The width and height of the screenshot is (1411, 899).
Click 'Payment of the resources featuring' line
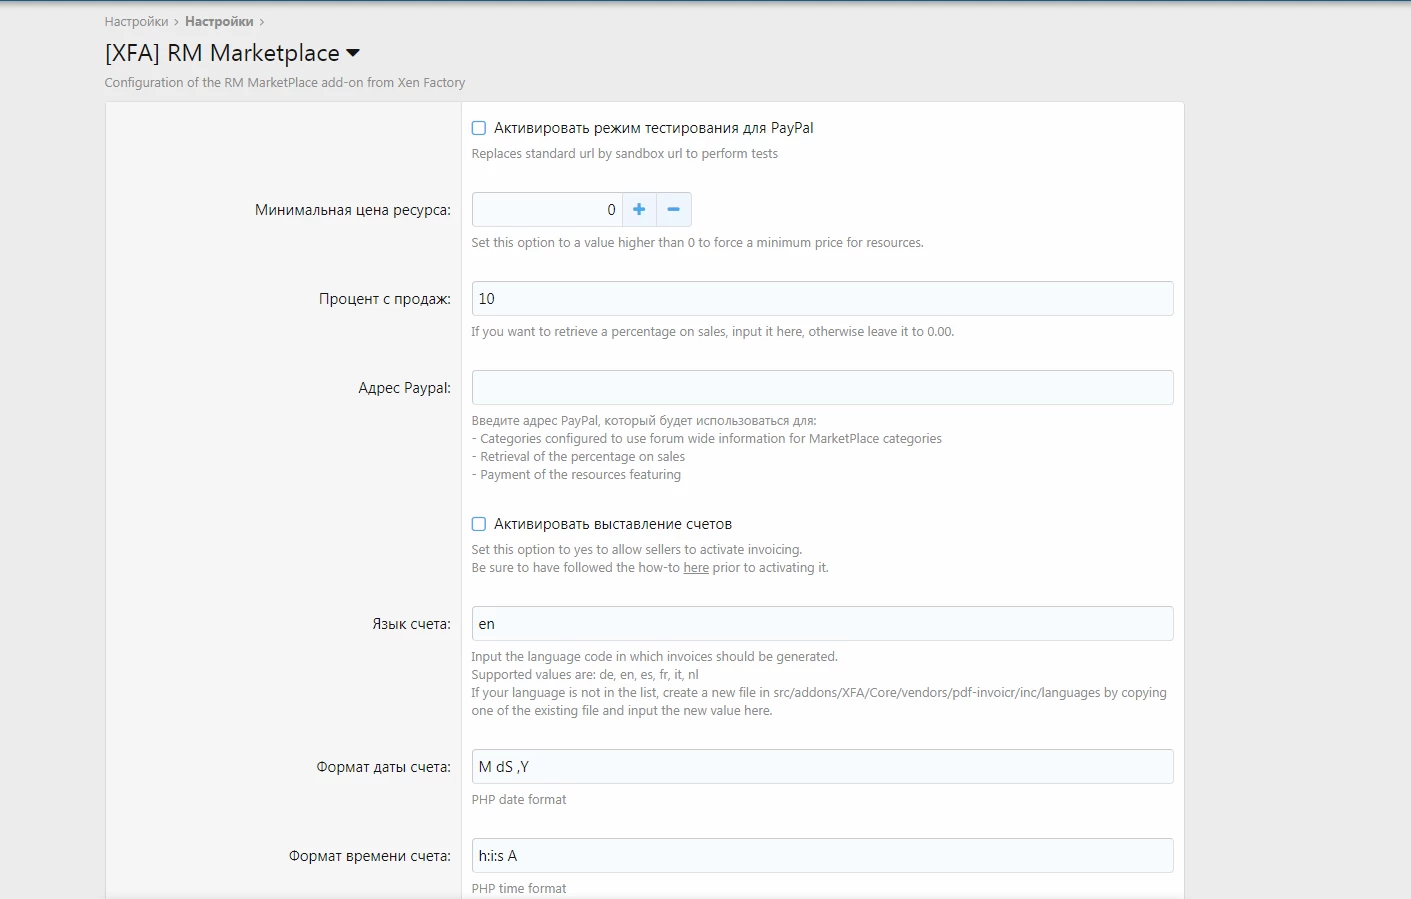576,475
